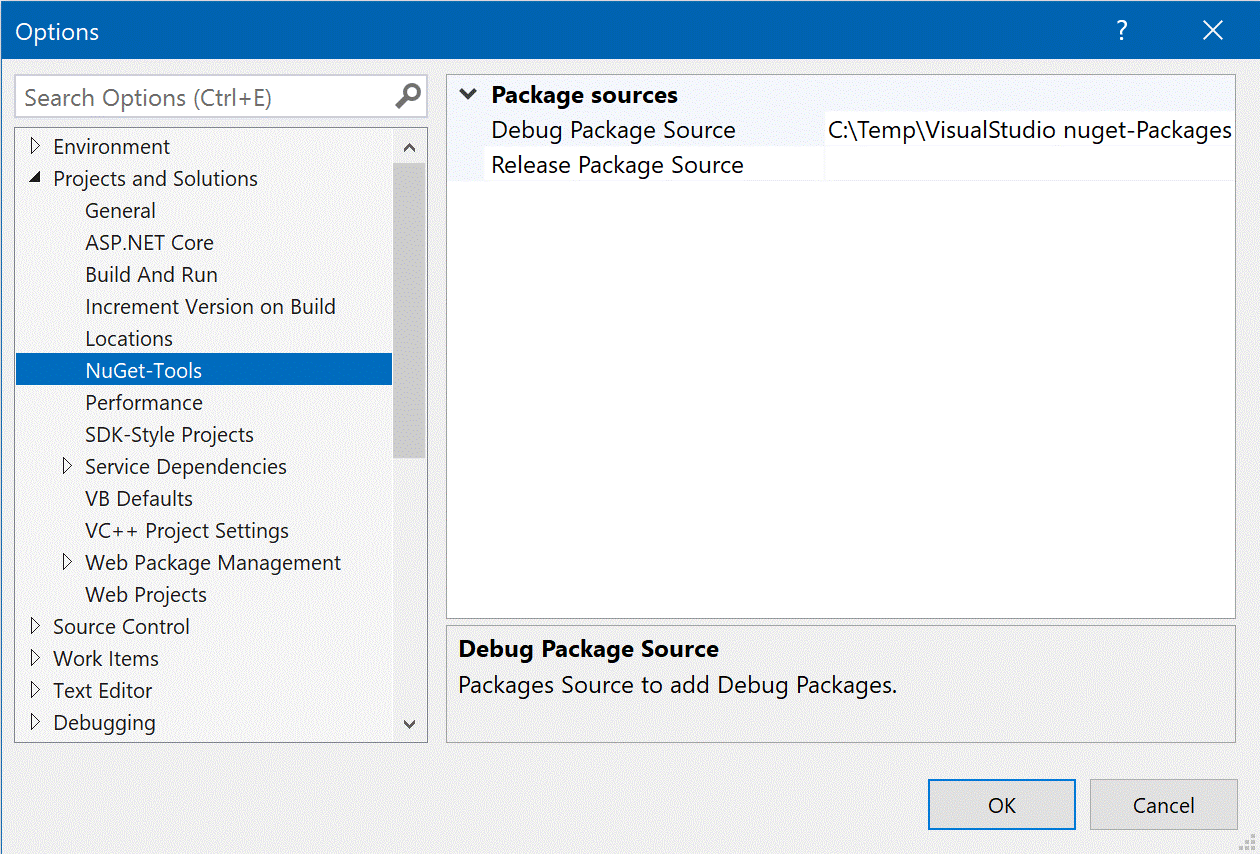The image size is (1260, 854).
Task: Open the SDK-Style Projects settings
Action: (x=169, y=434)
